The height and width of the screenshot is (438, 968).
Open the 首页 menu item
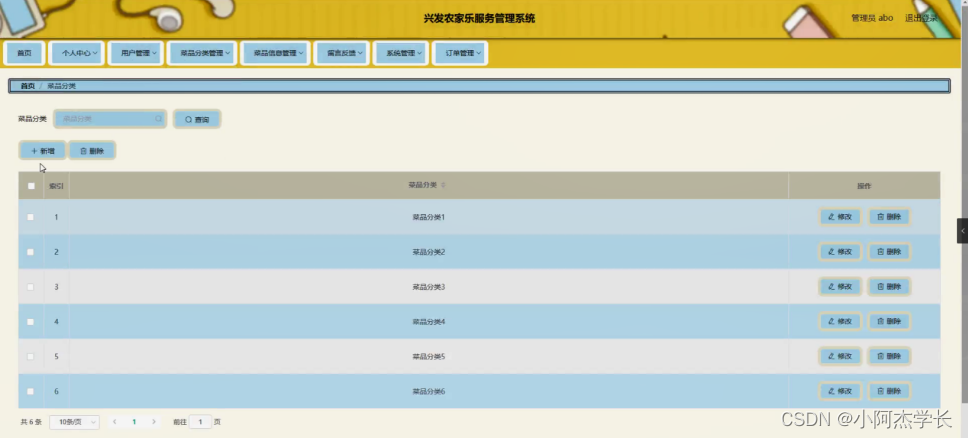24,53
